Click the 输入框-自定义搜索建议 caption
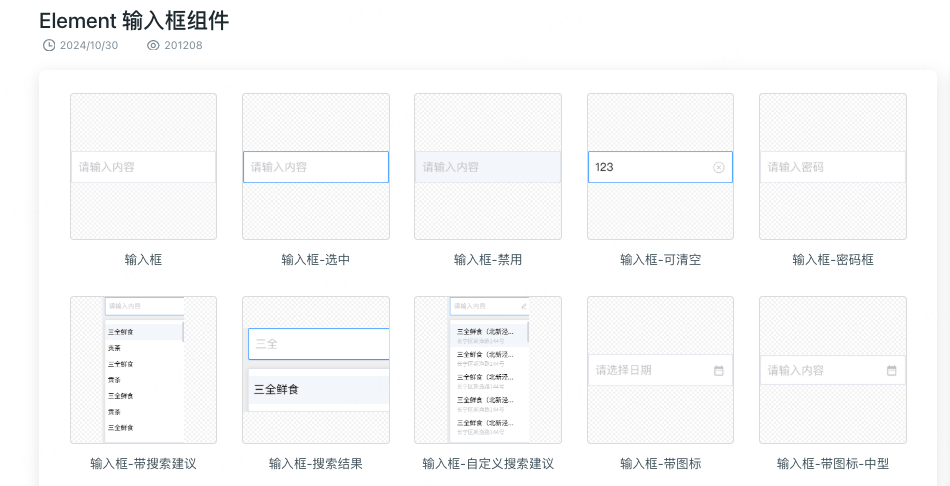 point(488,464)
